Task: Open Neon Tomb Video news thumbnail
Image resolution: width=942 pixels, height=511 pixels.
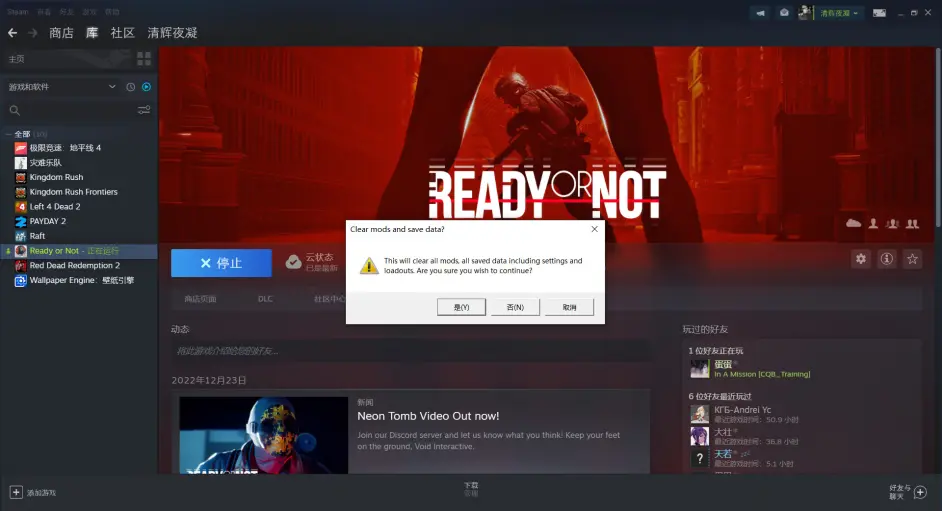Action: (263, 435)
